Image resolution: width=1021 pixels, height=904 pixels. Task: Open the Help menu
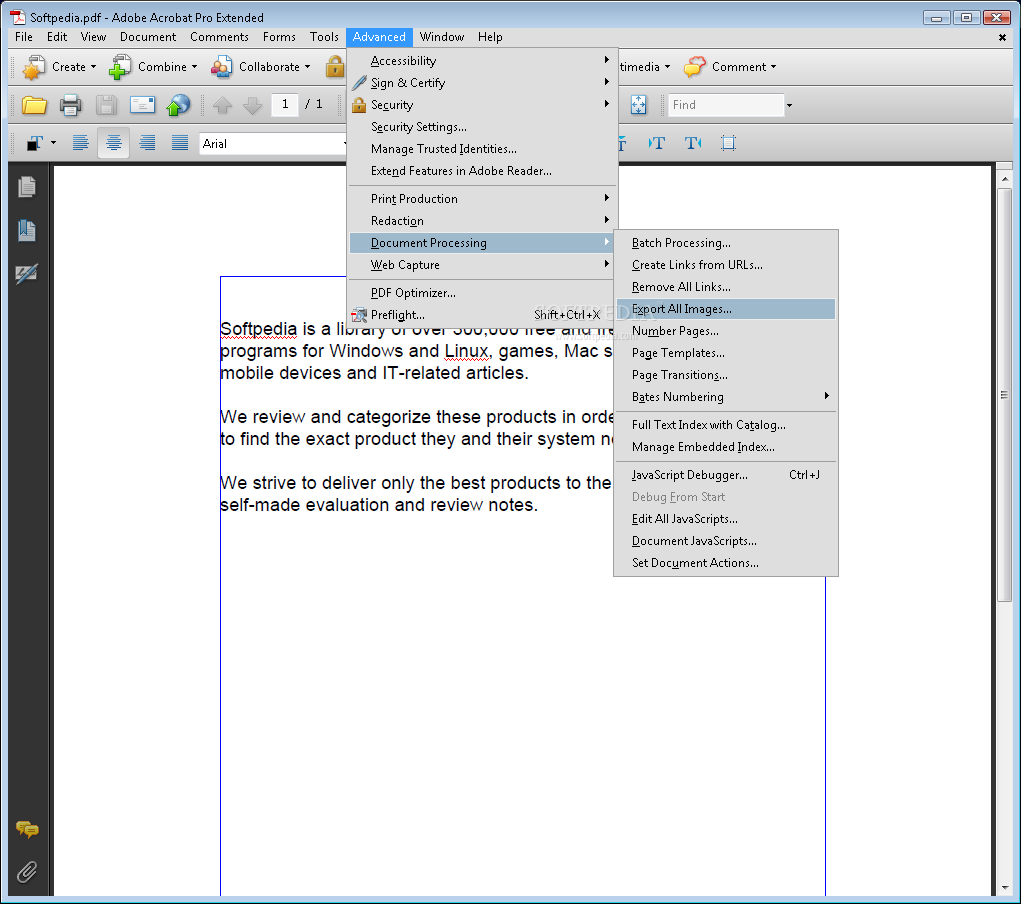tap(490, 37)
